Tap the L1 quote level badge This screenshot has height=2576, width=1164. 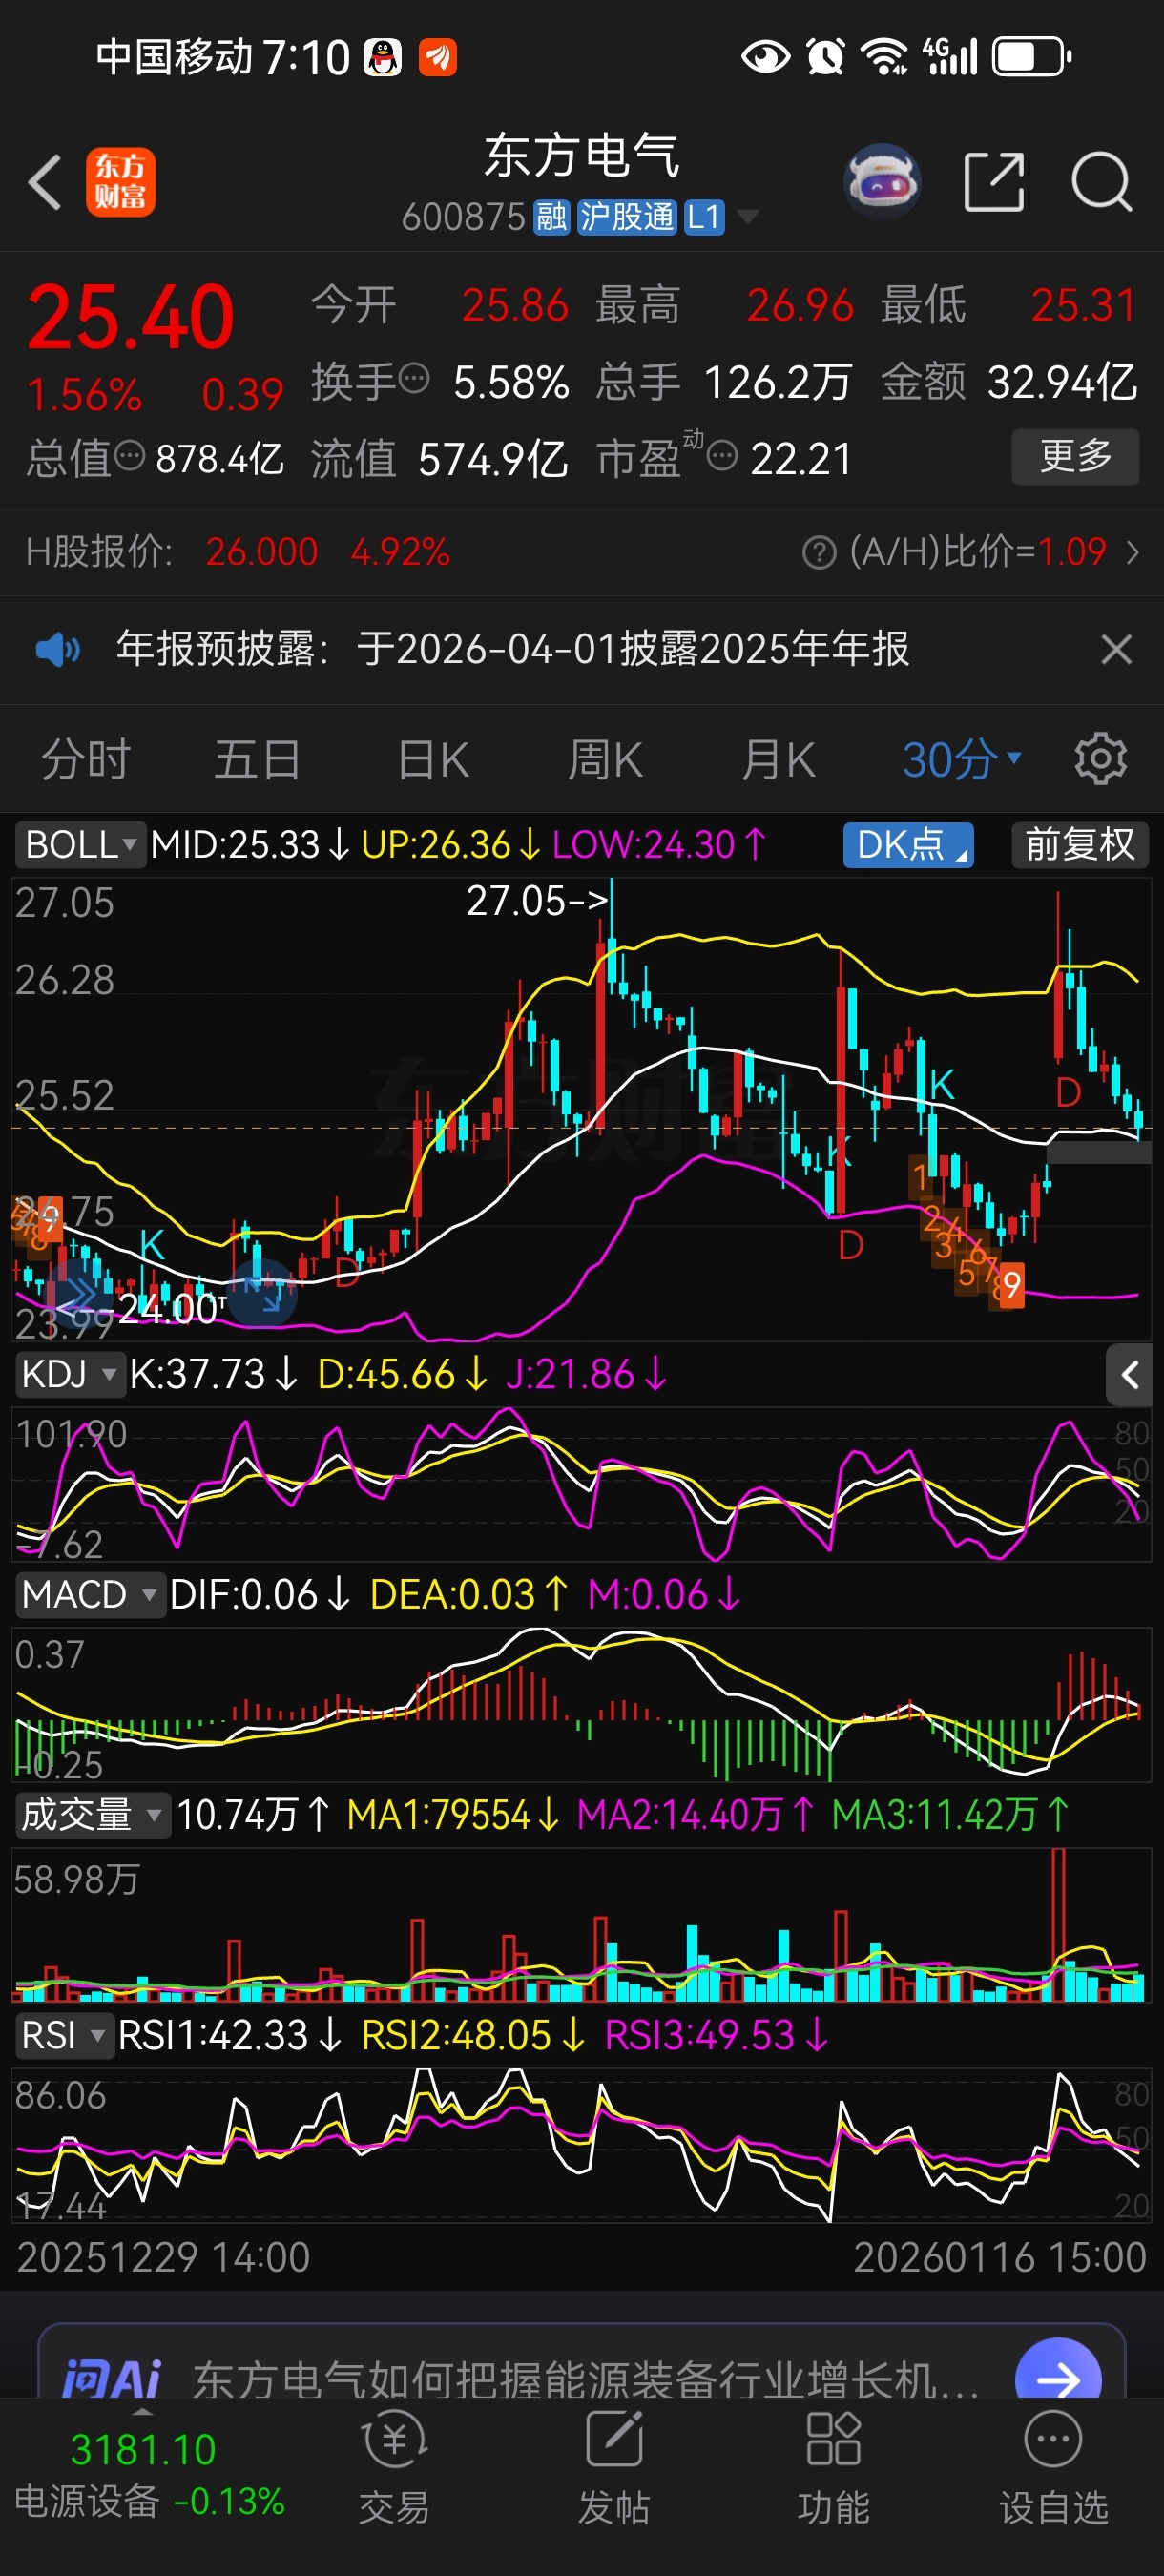[x=703, y=217]
